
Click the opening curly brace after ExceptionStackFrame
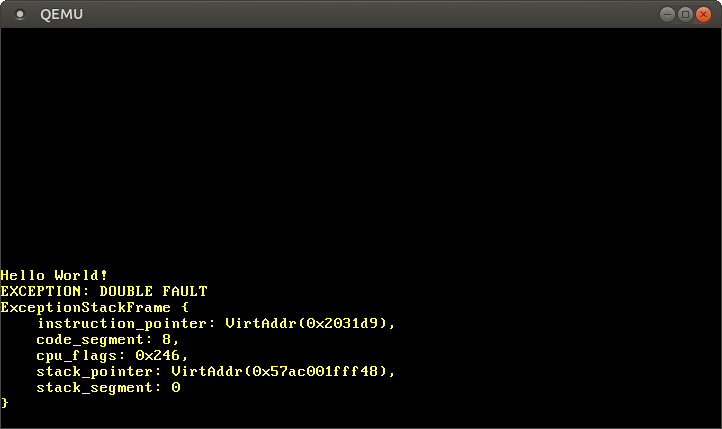(184, 307)
